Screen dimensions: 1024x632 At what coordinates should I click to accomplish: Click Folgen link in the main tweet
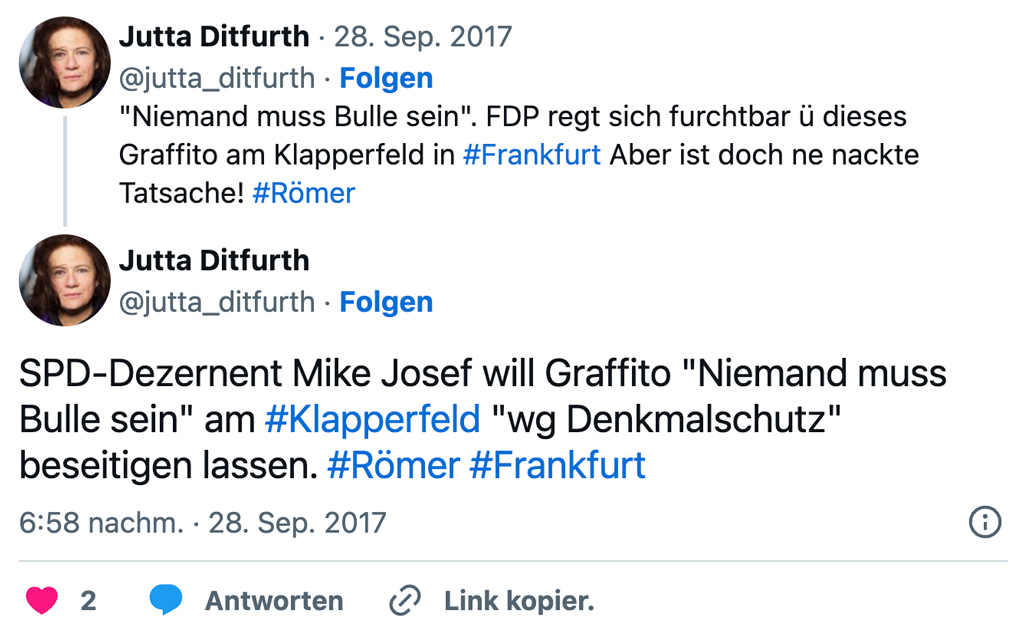point(386,302)
